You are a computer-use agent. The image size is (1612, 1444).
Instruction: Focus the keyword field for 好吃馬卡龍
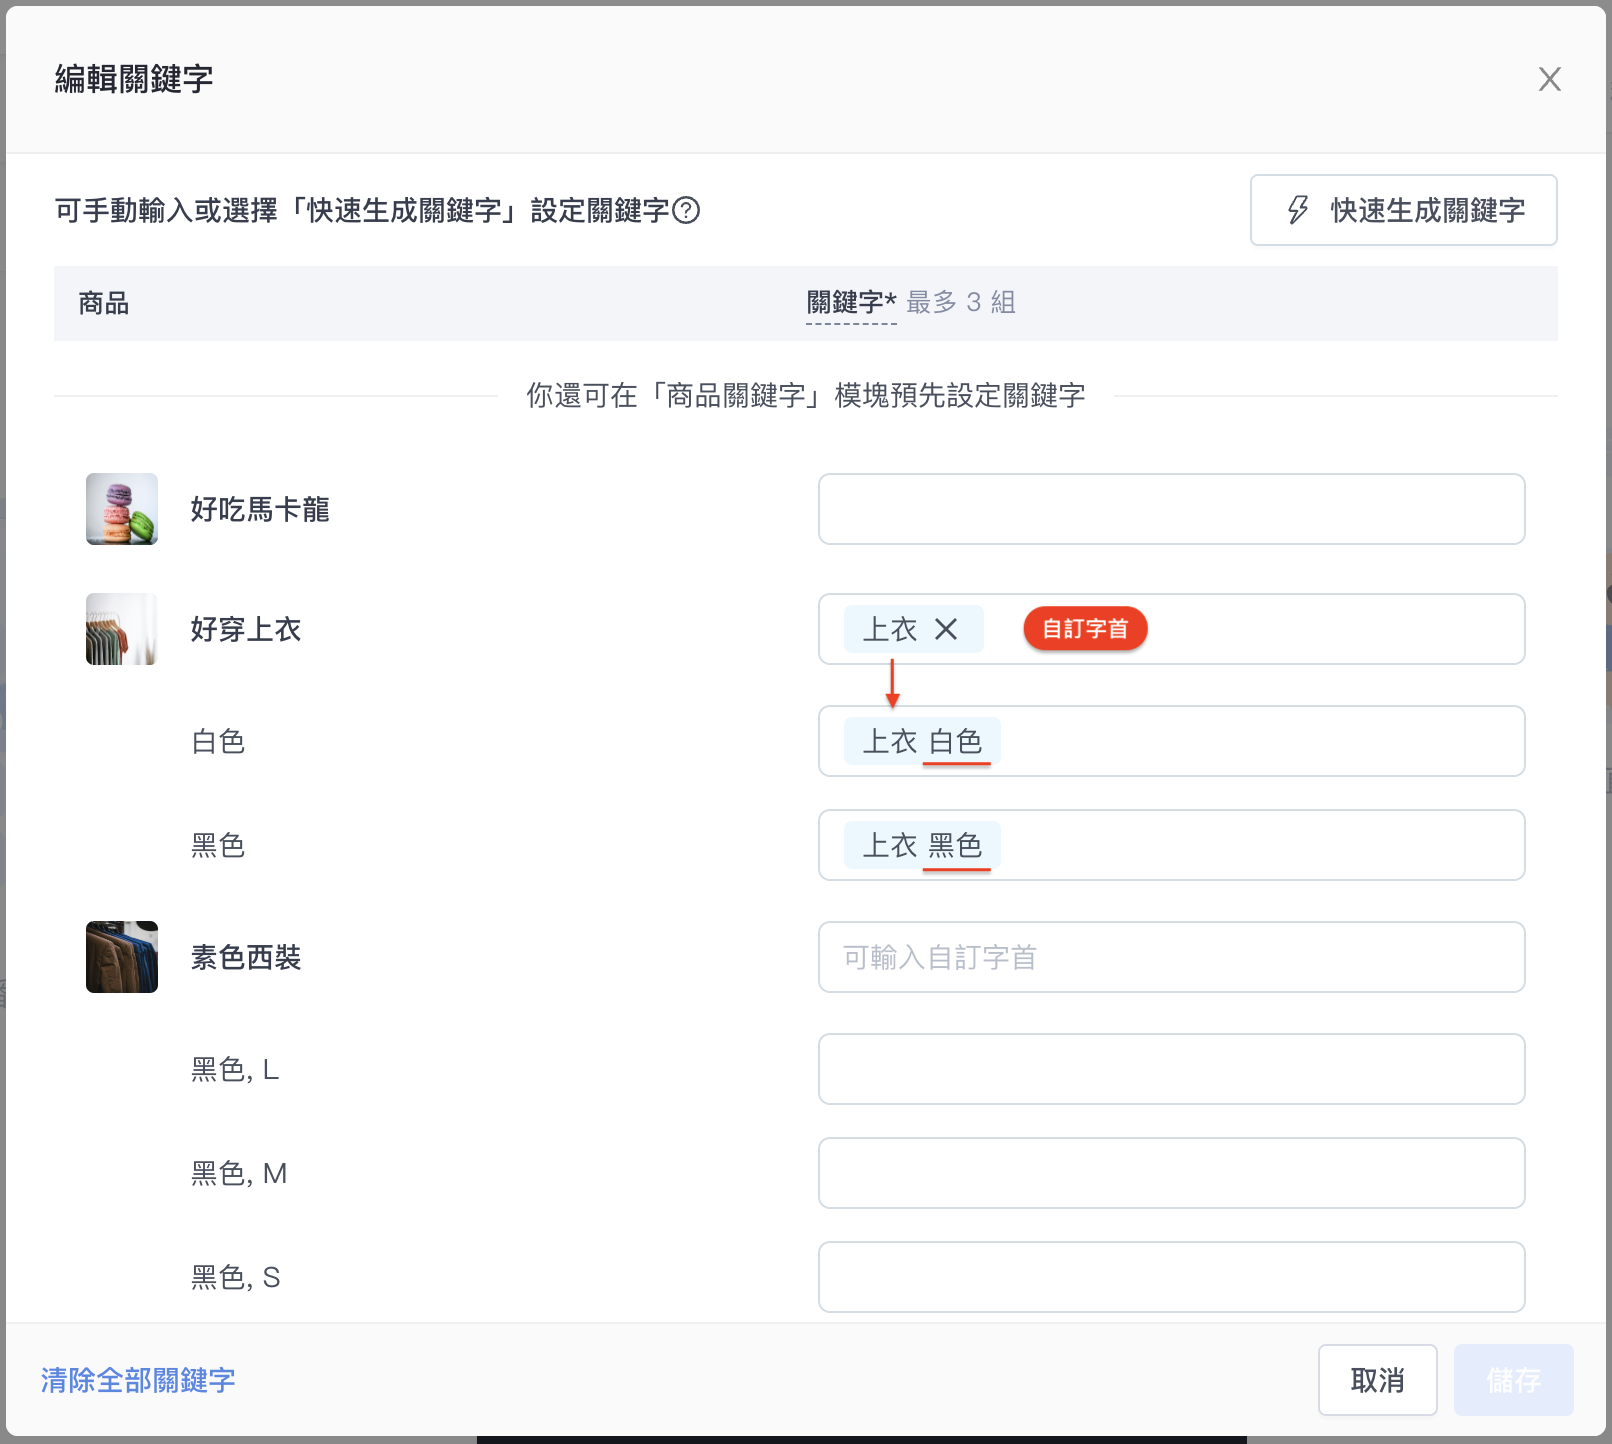pyautogui.click(x=1171, y=509)
